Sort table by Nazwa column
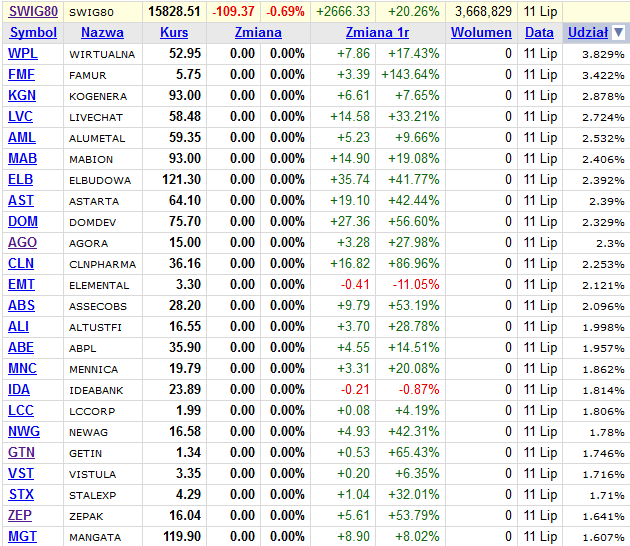 [x=102, y=33]
